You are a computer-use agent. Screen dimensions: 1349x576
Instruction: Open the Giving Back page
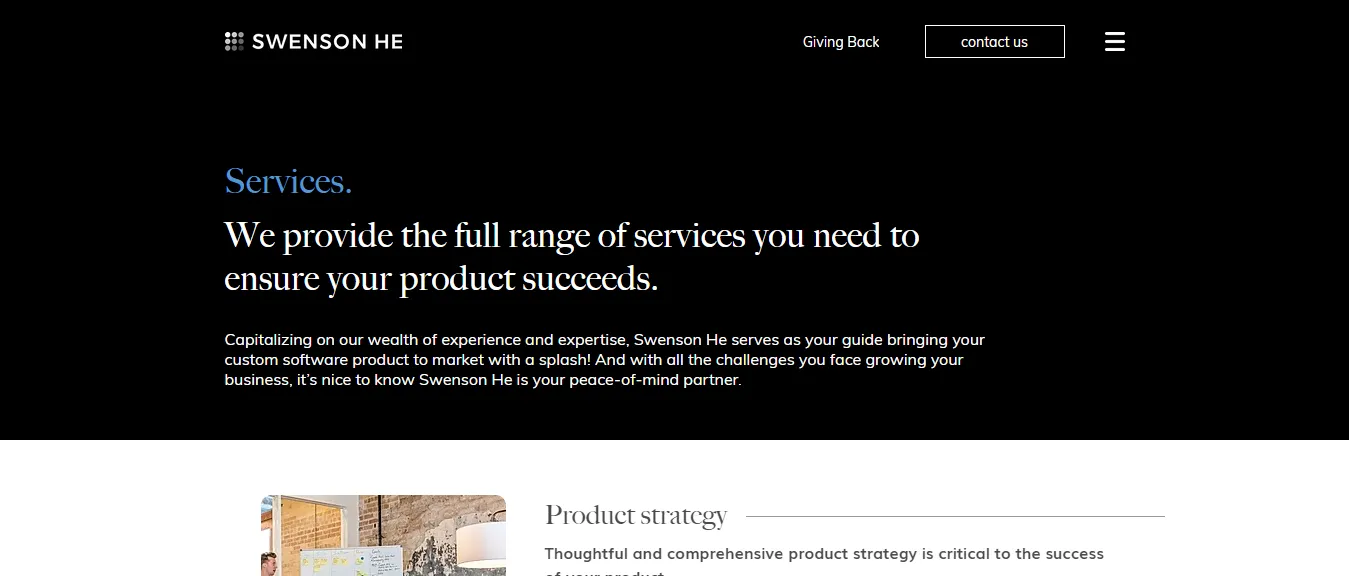[841, 42]
